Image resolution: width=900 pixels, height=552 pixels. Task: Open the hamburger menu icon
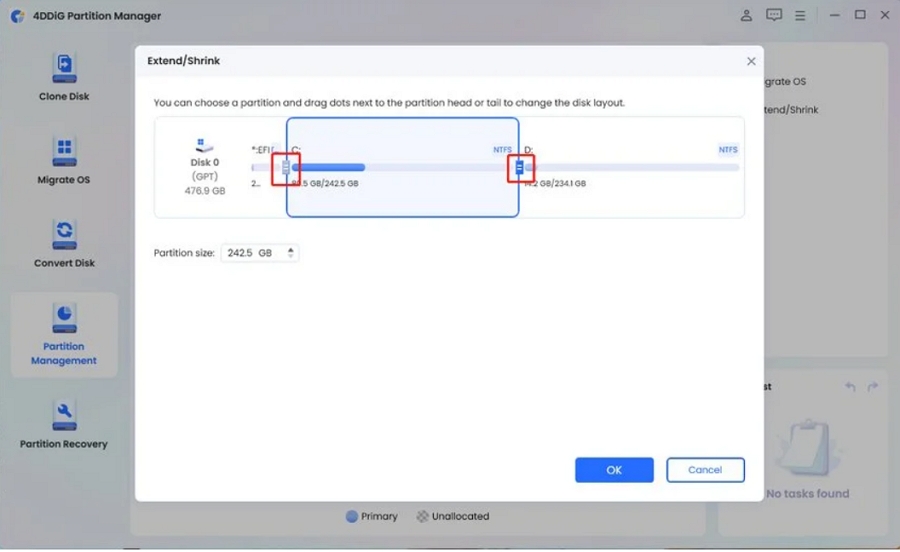(x=800, y=15)
